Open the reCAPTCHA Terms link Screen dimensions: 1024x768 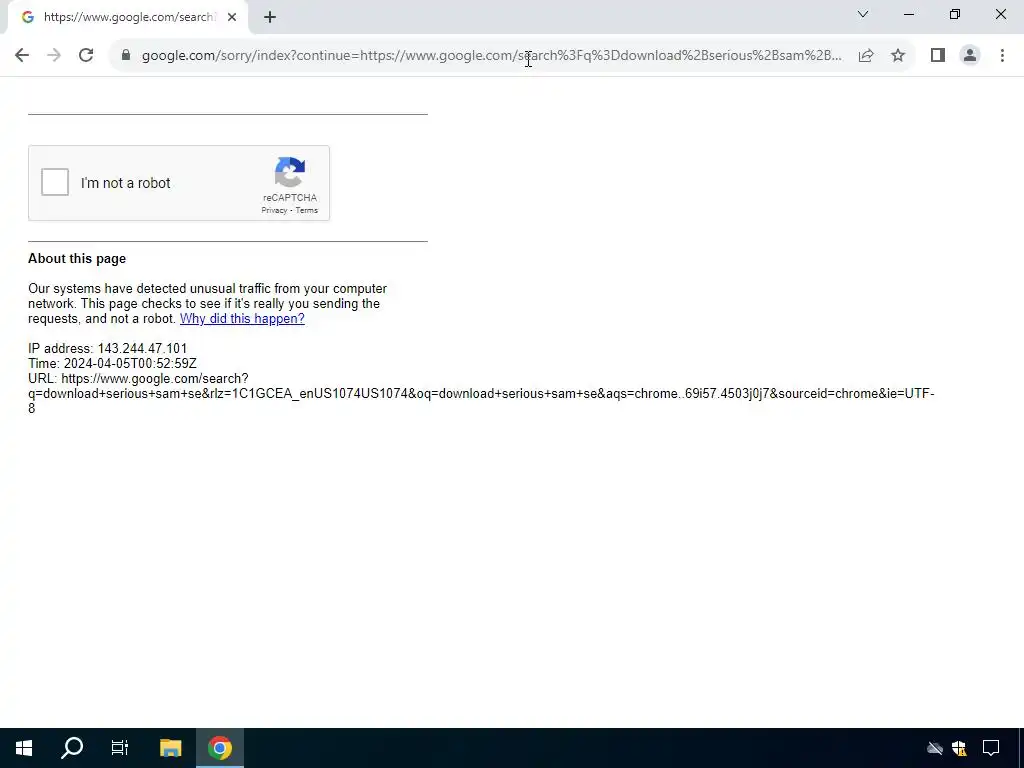[306, 210]
